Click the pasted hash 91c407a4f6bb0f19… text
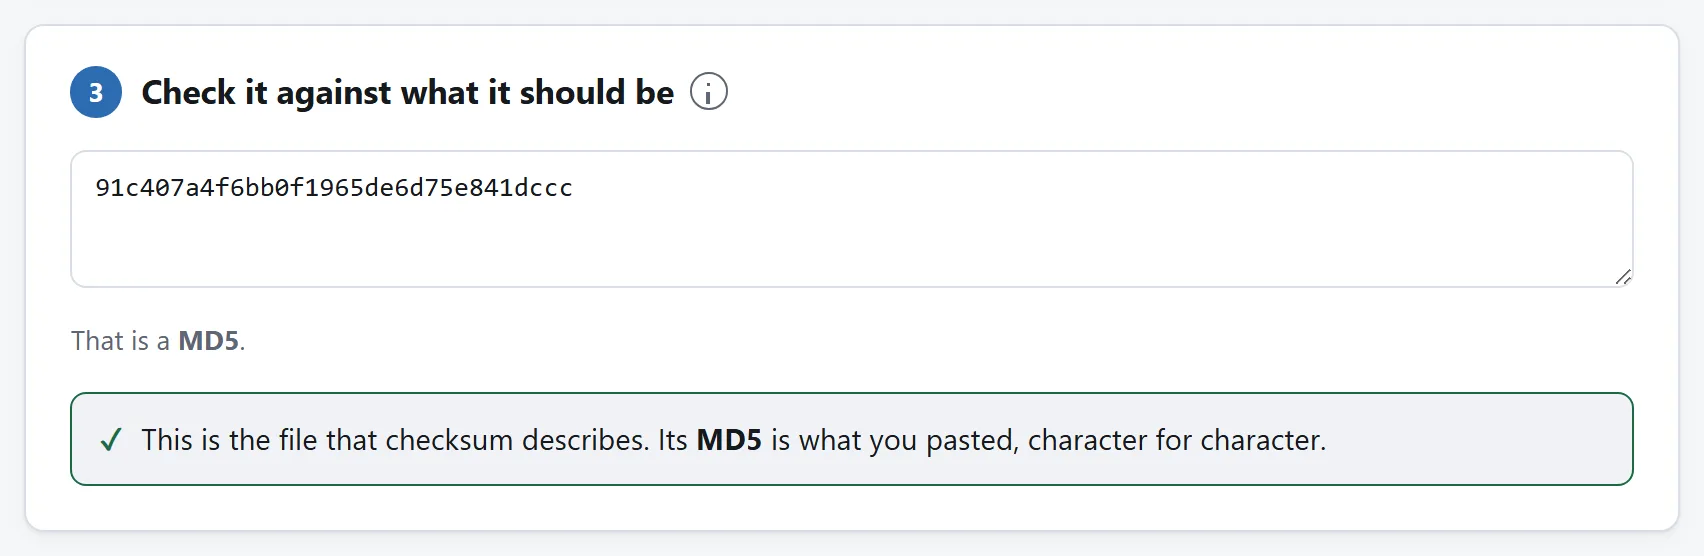Viewport: 1704px width, 556px height. point(334,188)
